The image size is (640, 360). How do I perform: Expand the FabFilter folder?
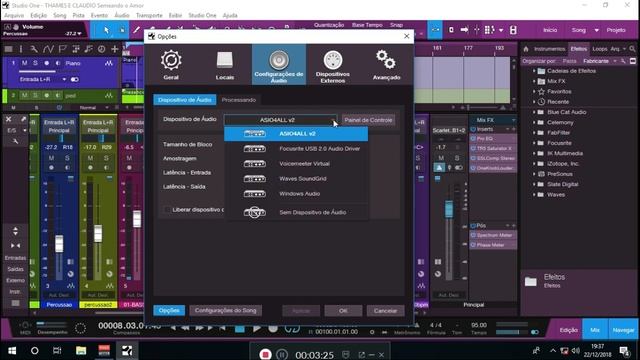coord(534,133)
